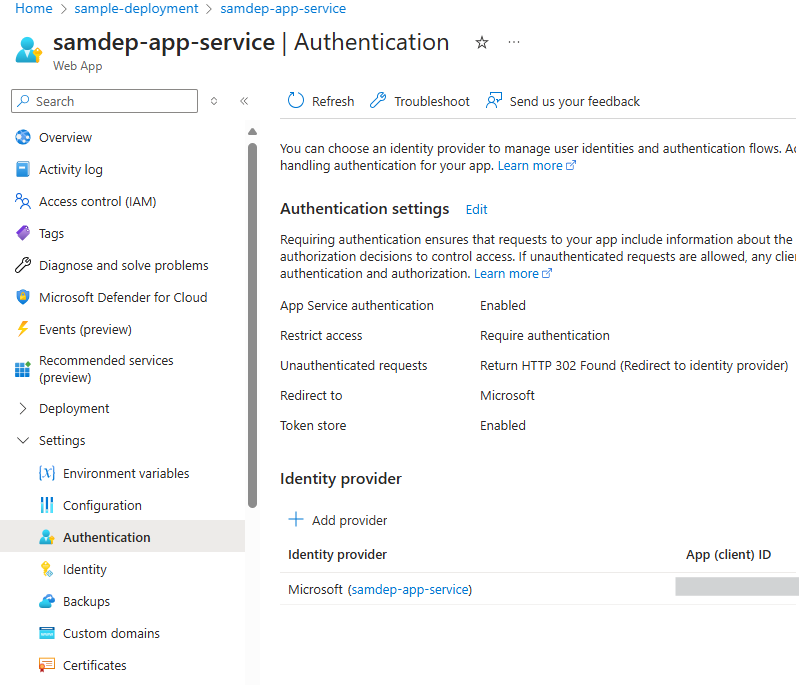Click the Configuration bars icon

point(47,505)
